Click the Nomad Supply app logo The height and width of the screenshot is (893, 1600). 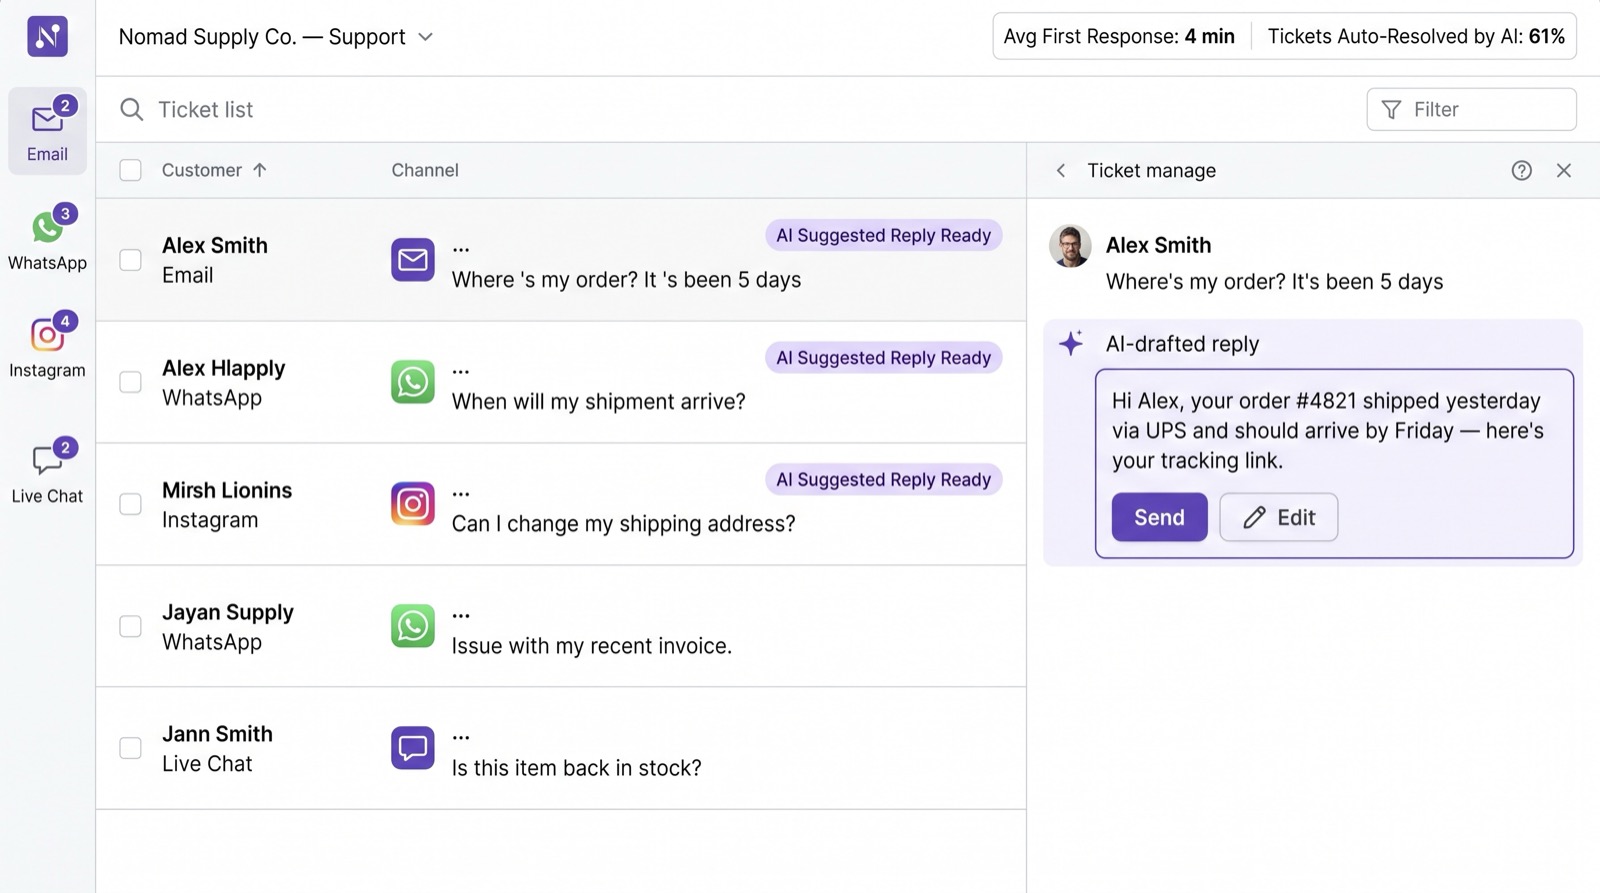coord(47,37)
